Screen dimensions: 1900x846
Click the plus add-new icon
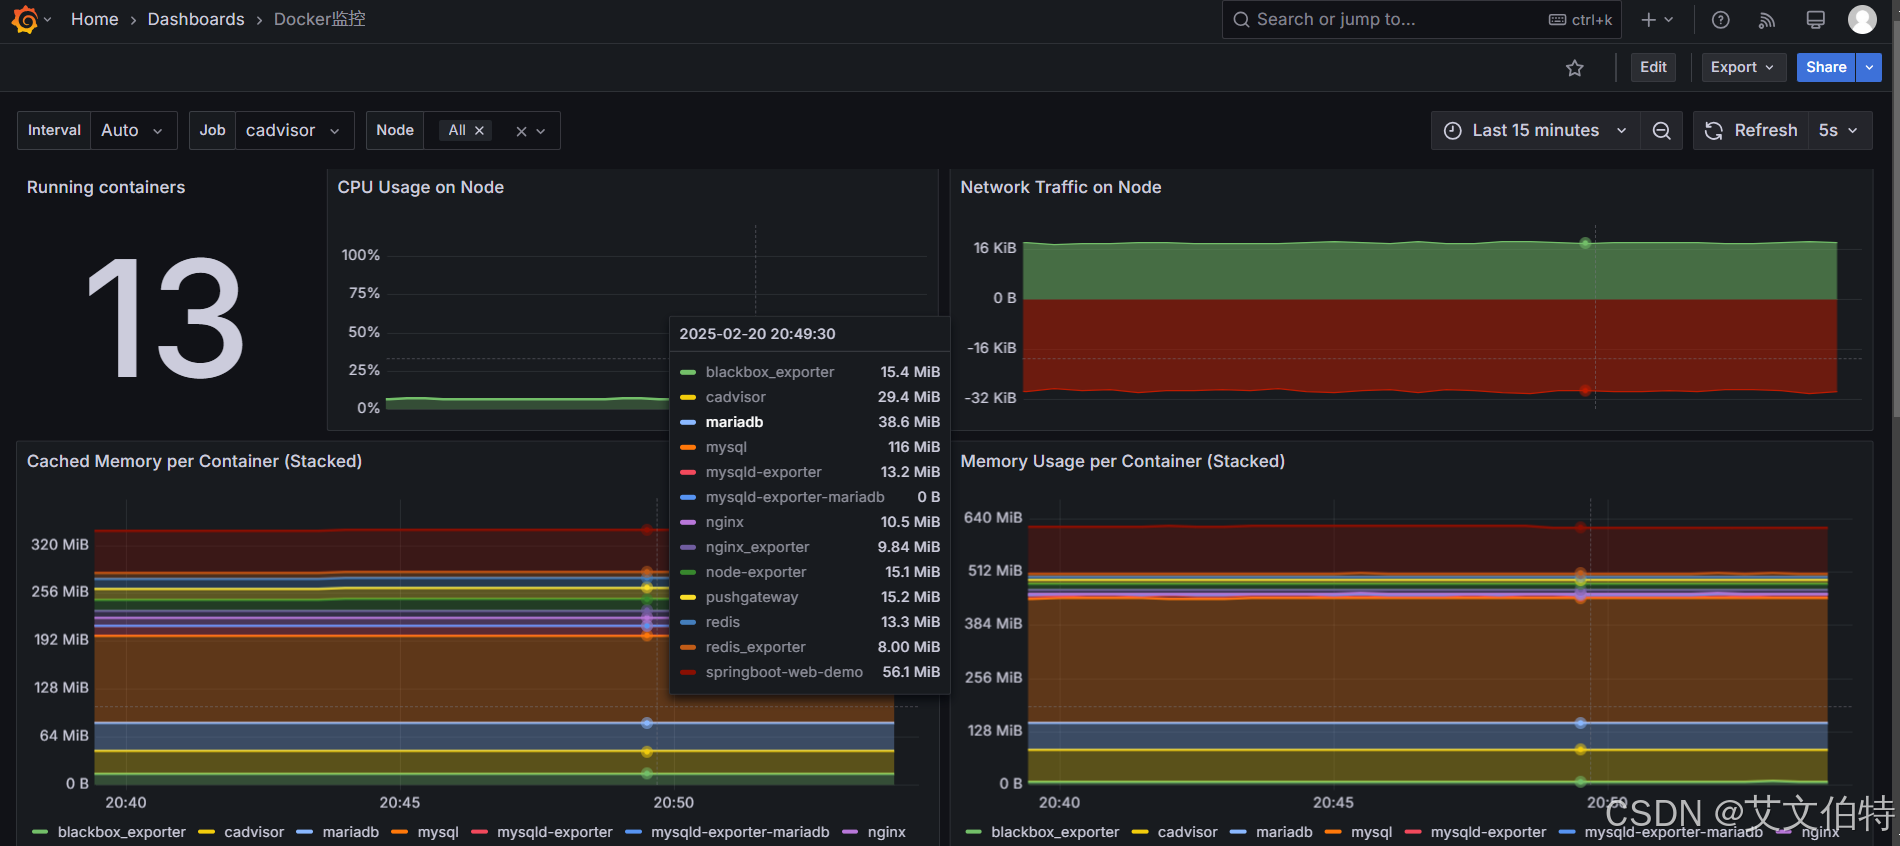tap(1649, 20)
